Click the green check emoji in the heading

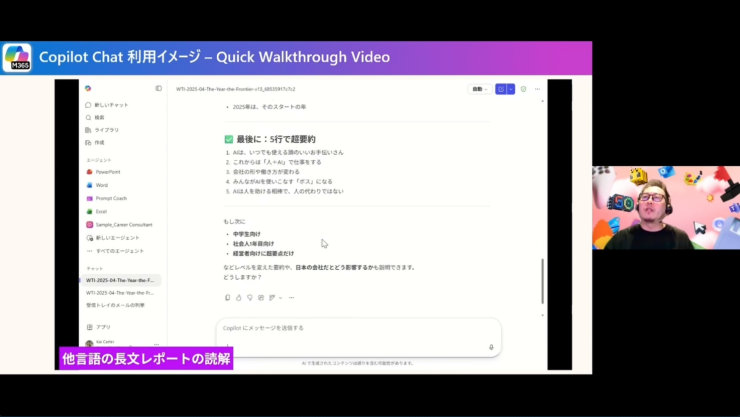pos(229,139)
